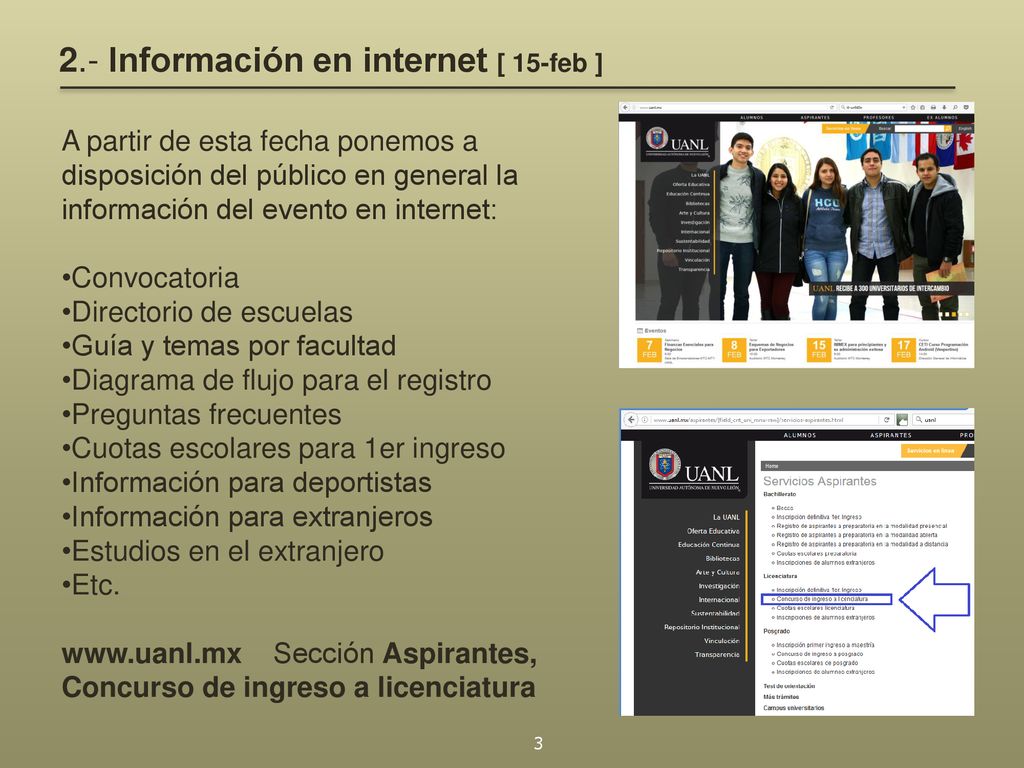The height and width of the screenshot is (768, 1024).
Task: Open Oferta Educativa in upper homepage sidebar
Action: pyautogui.click(x=691, y=185)
